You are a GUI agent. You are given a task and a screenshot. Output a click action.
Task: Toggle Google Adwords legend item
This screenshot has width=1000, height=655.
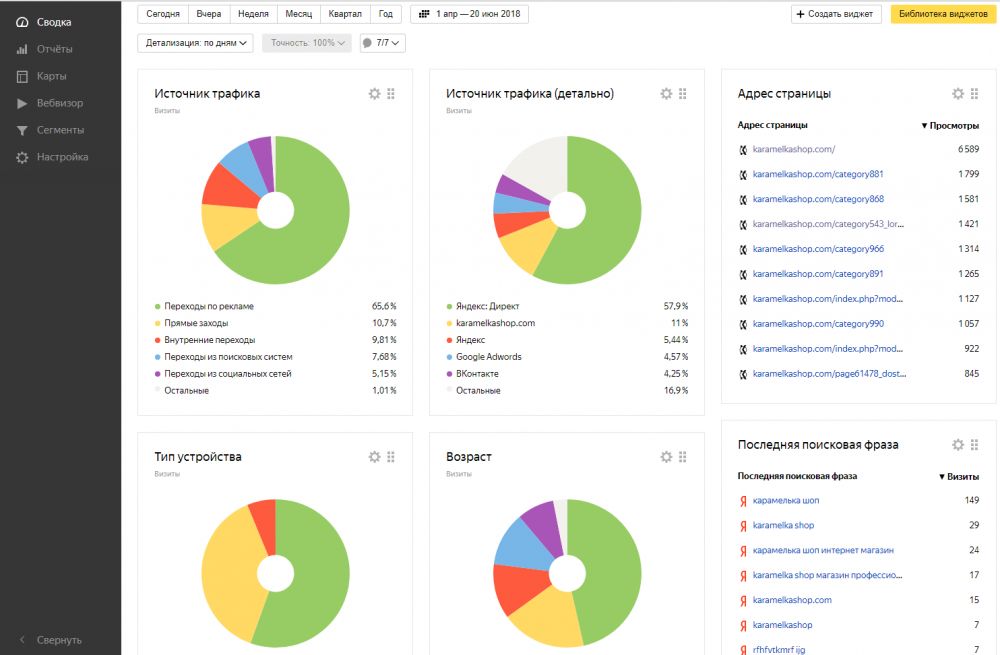pos(484,357)
